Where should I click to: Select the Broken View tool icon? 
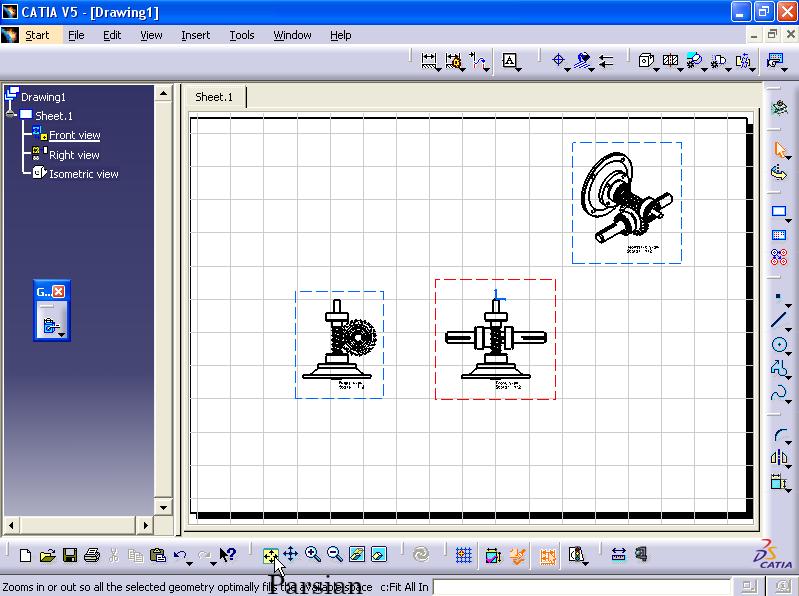[x=742, y=61]
